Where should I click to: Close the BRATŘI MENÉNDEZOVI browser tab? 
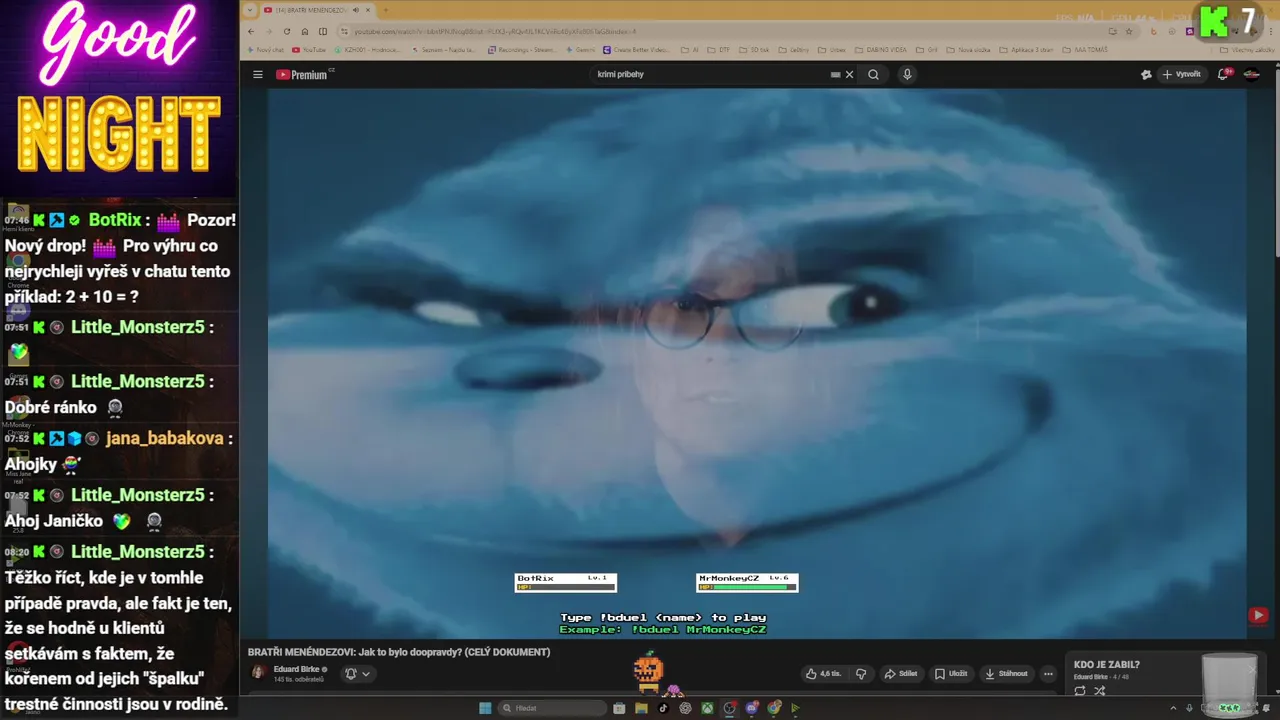(368, 10)
